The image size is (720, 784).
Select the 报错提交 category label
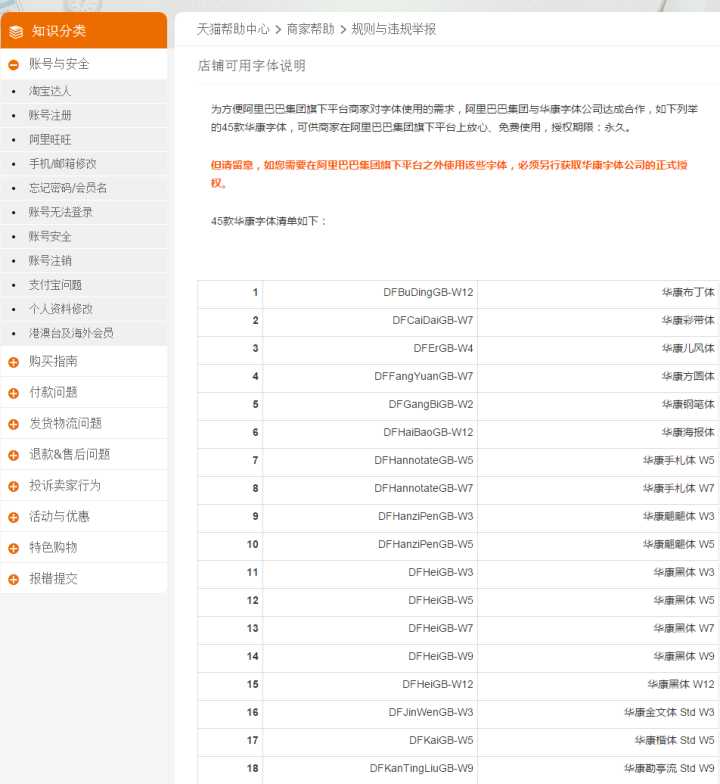pos(54,578)
